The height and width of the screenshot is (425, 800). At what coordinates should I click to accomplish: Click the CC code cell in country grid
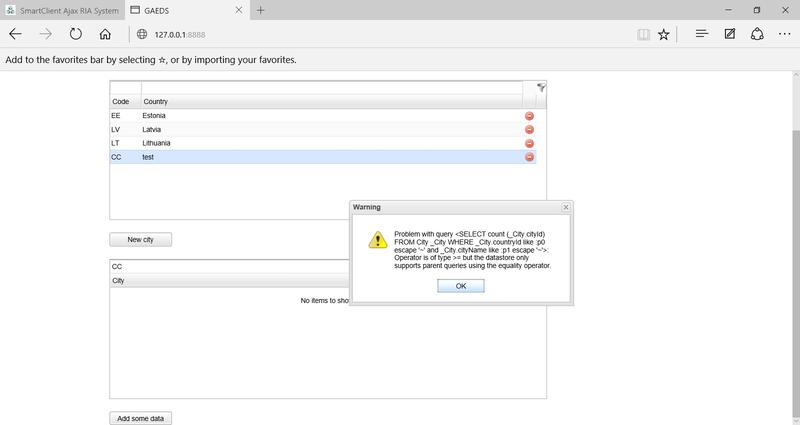coord(126,157)
